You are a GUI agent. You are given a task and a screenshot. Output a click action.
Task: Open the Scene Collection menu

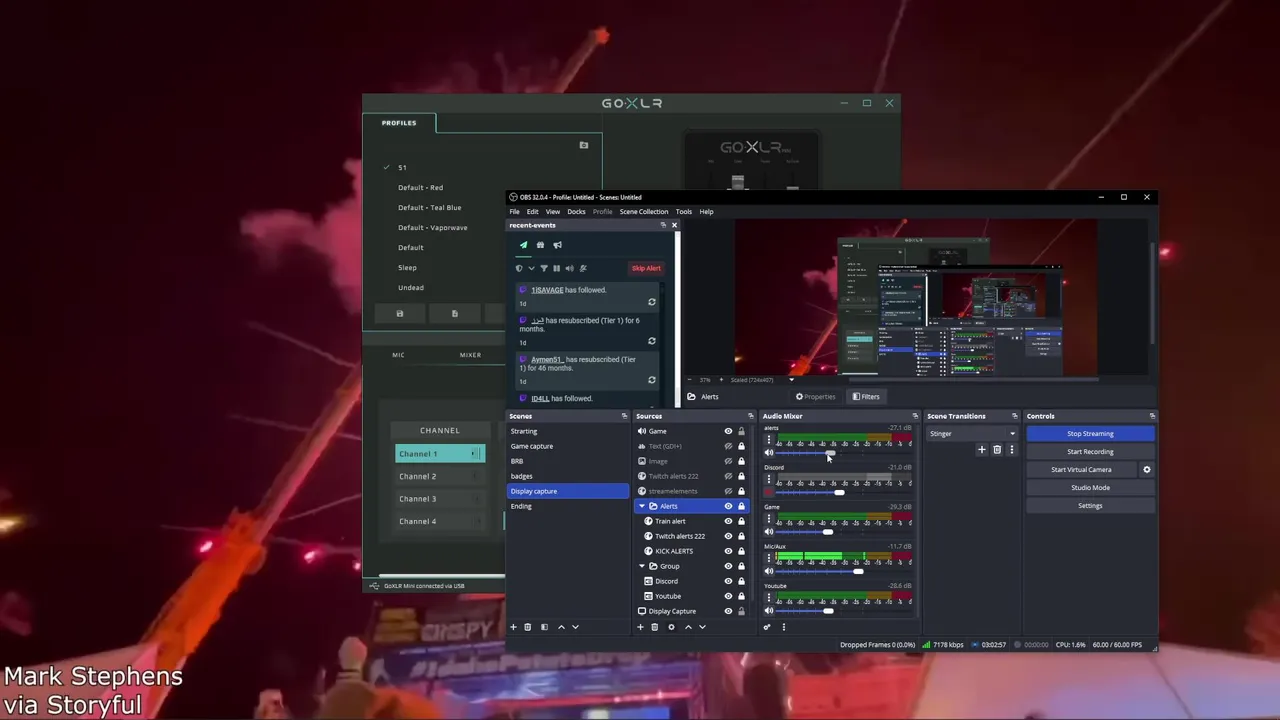click(x=644, y=212)
